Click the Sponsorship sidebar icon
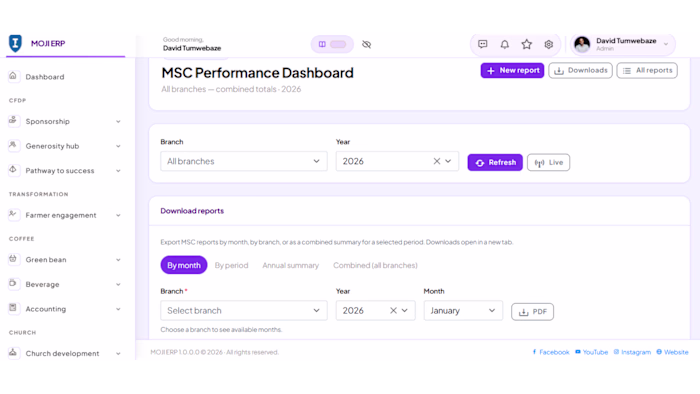The width and height of the screenshot is (700, 394). [13, 121]
